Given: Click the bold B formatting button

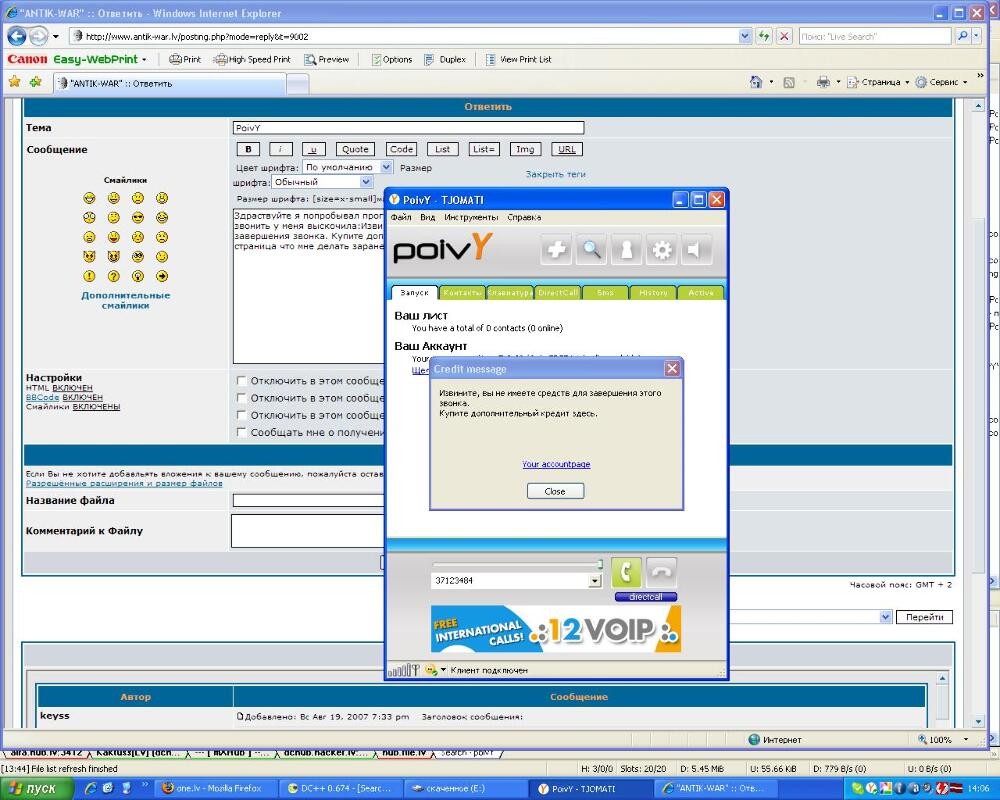Looking at the screenshot, I should [248, 149].
